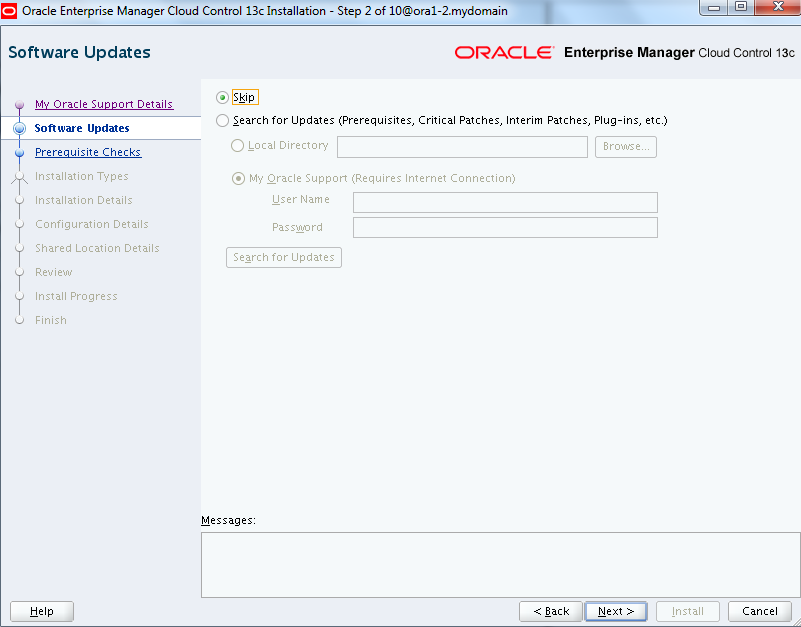The width and height of the screenshot is (801, 627).
Task: Go to the Prerequisite Checks step link
Action: coord(87,152)
